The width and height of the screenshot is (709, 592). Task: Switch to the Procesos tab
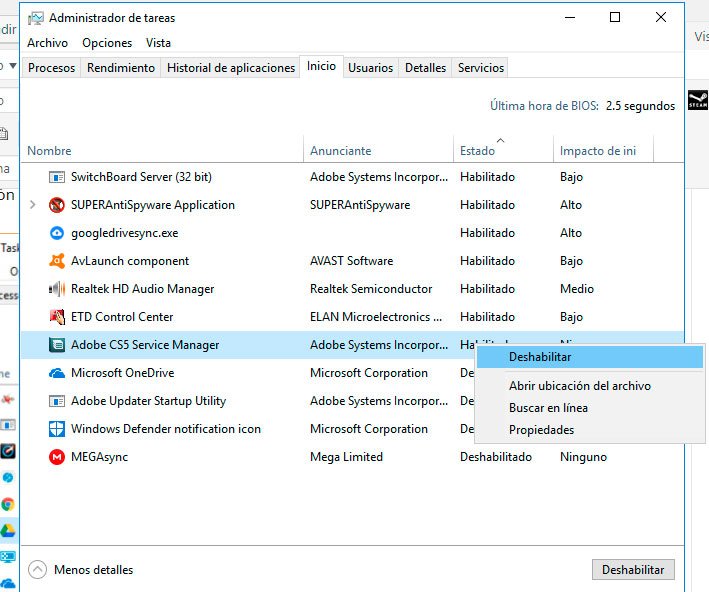[52, 68]
